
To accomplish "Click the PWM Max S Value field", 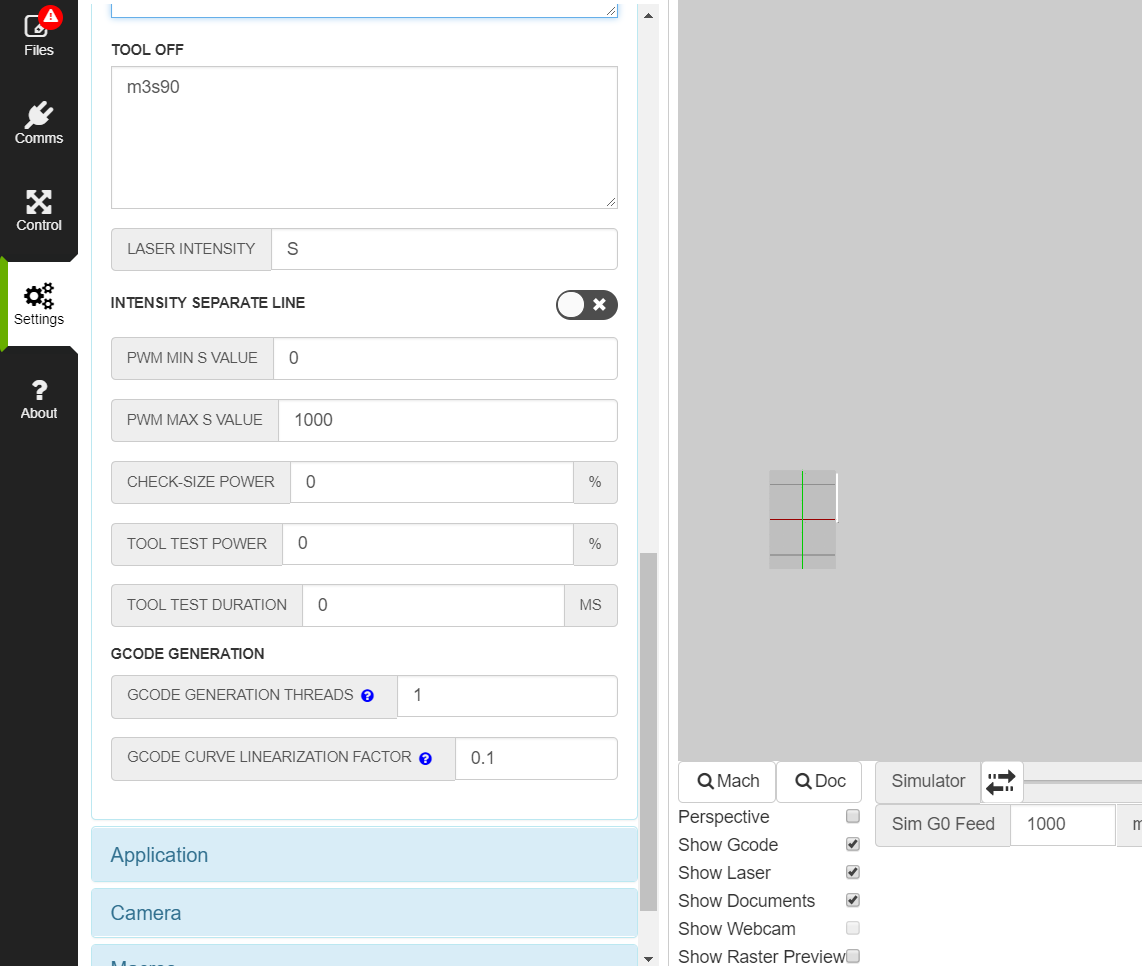I will (x=446, y=420).
